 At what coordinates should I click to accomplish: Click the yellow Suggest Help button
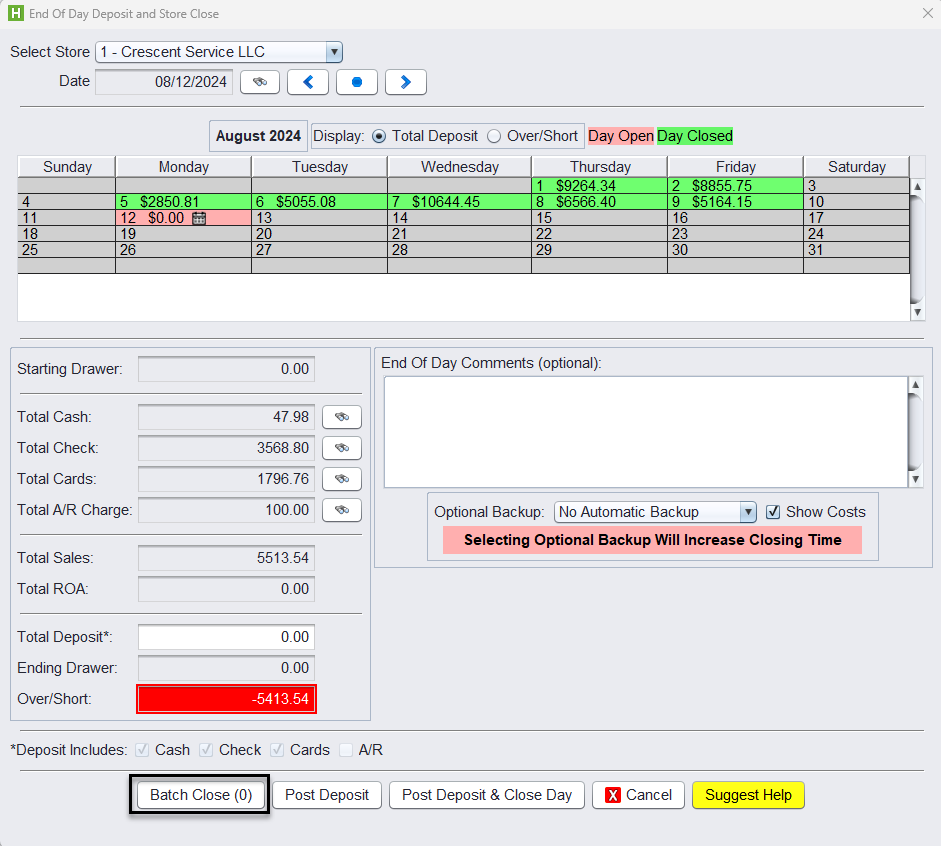(x=748, y=795)
